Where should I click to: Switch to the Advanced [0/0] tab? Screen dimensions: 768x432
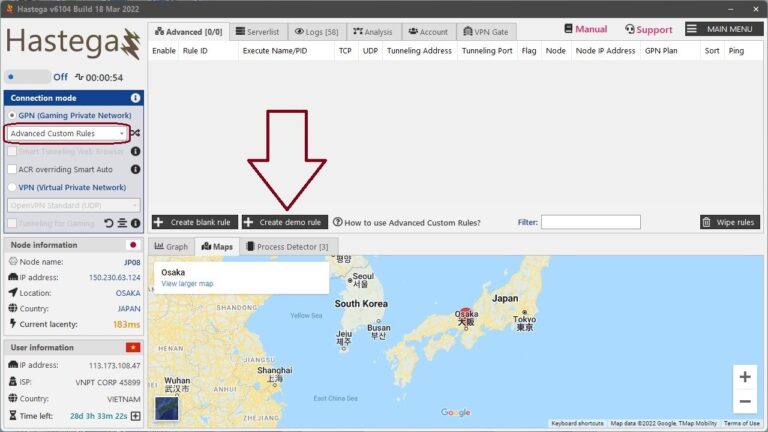click(189, 32)
